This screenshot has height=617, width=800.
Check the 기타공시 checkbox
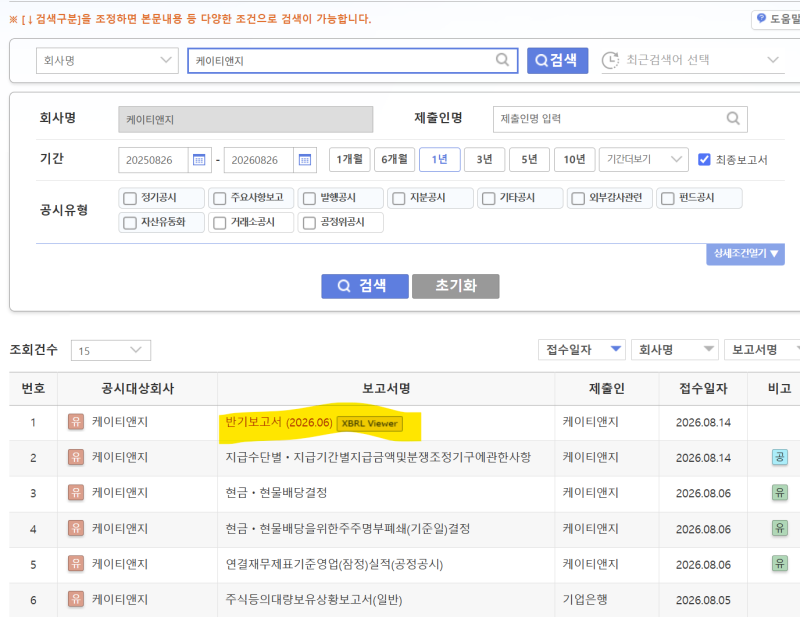pos(488,198)
